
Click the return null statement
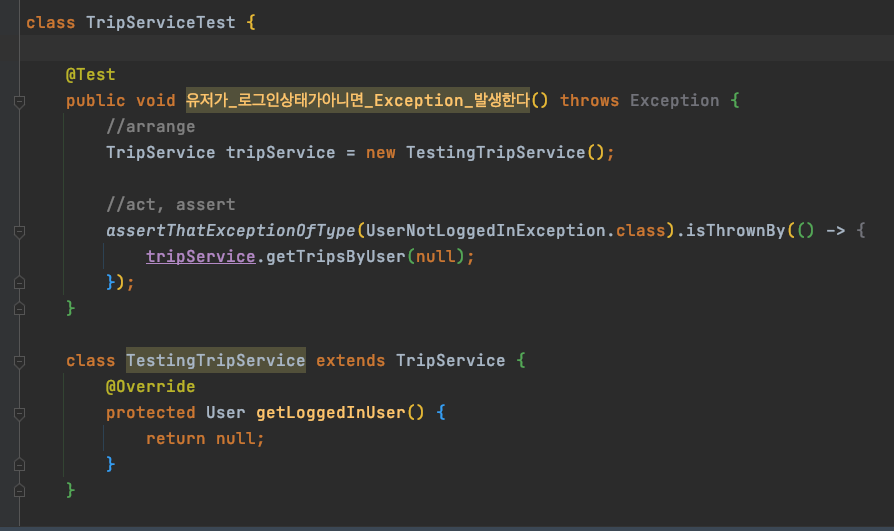pyautogui.click(x=205, y=439)
